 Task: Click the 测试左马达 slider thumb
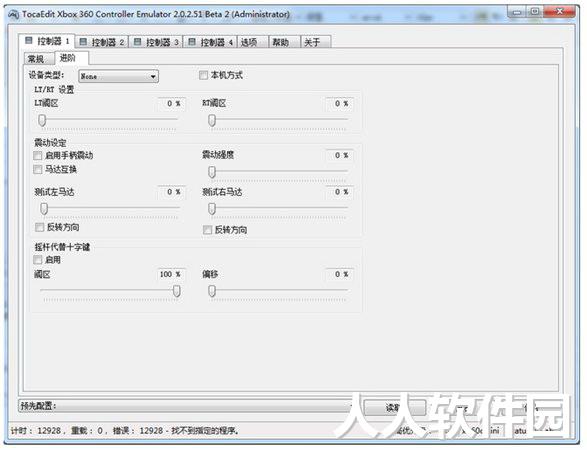[x=44, y=209]
